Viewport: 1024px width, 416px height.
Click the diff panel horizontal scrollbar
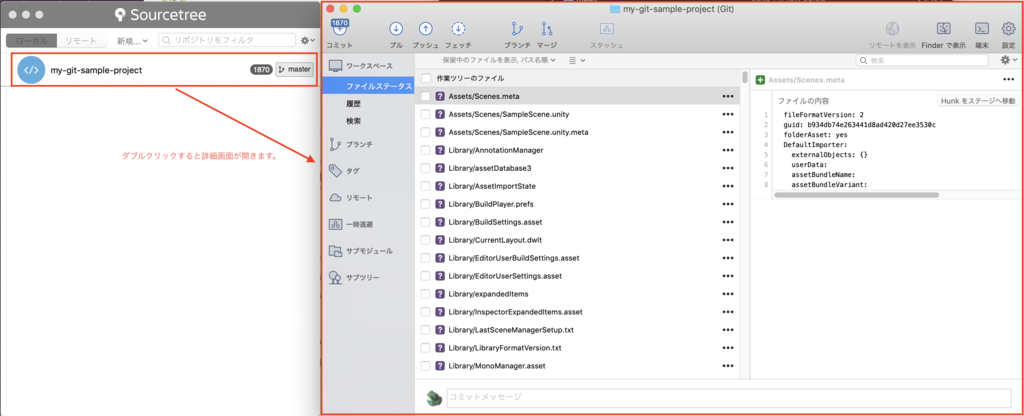pyautogui.click(x=856, y=195)
